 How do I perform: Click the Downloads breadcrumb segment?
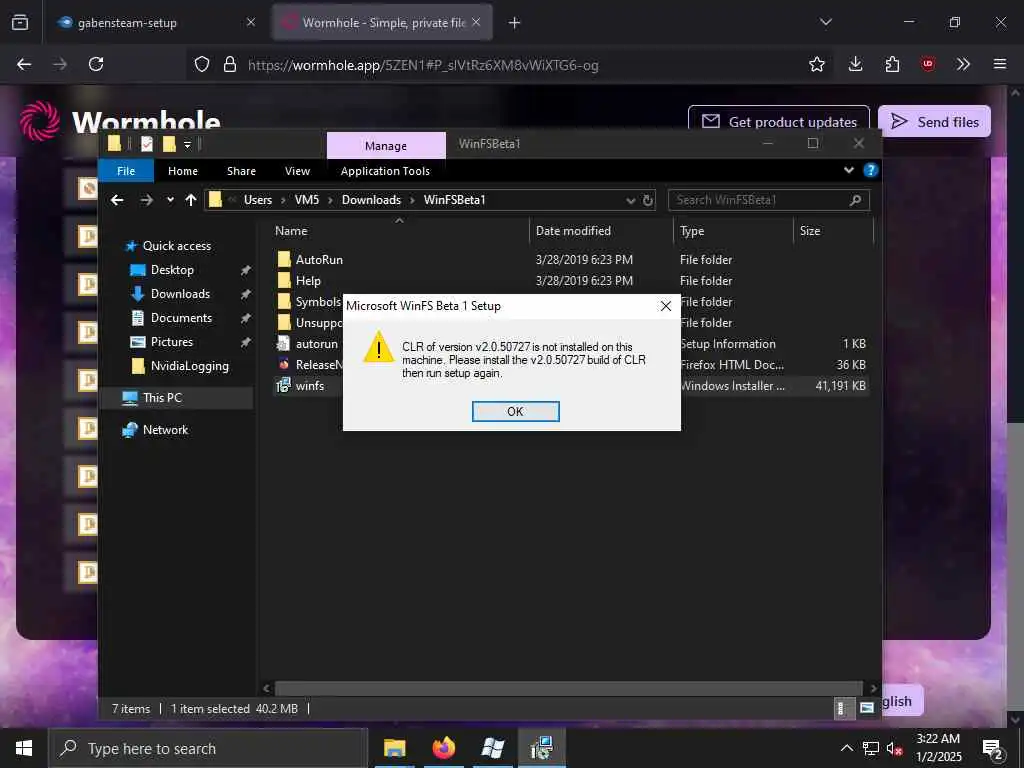click(371, 200)
